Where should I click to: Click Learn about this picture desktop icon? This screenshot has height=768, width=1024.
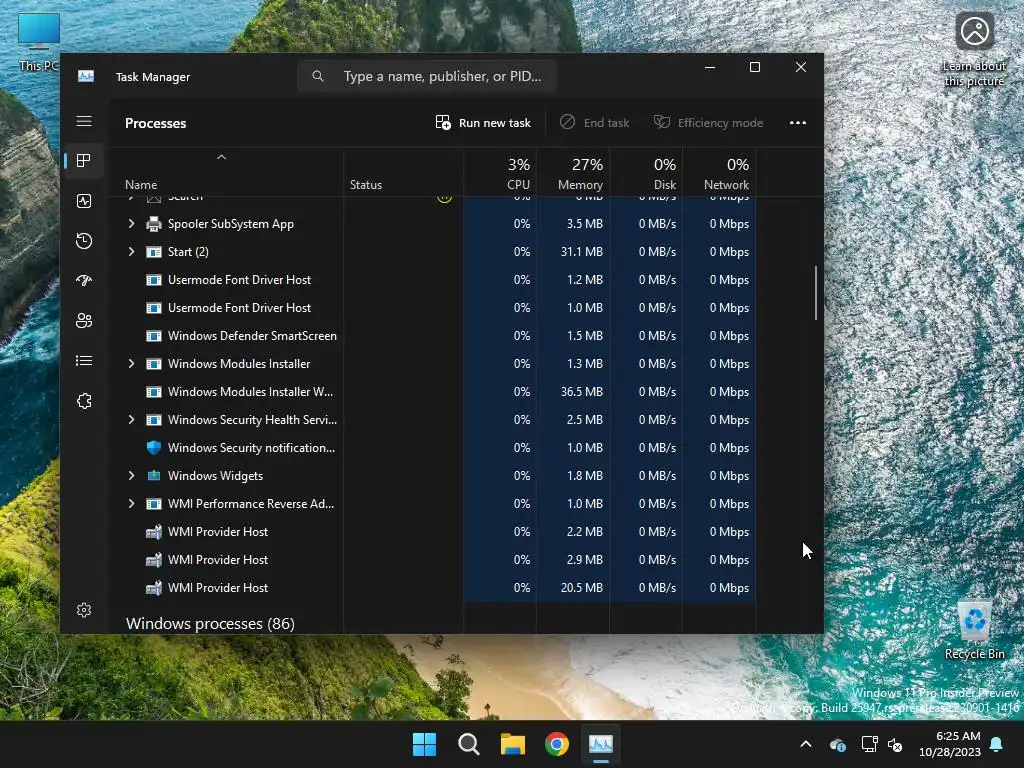(974, 50)
